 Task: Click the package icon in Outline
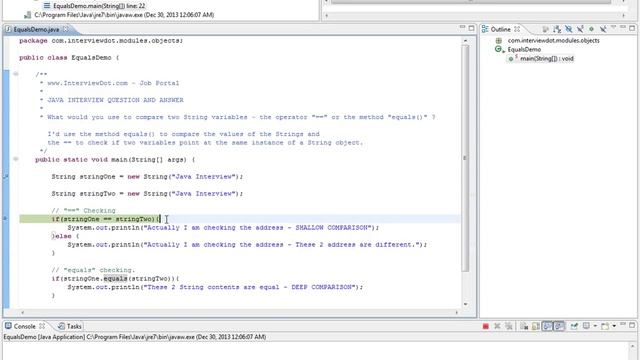pyautogui.click(x=498, y=40)
